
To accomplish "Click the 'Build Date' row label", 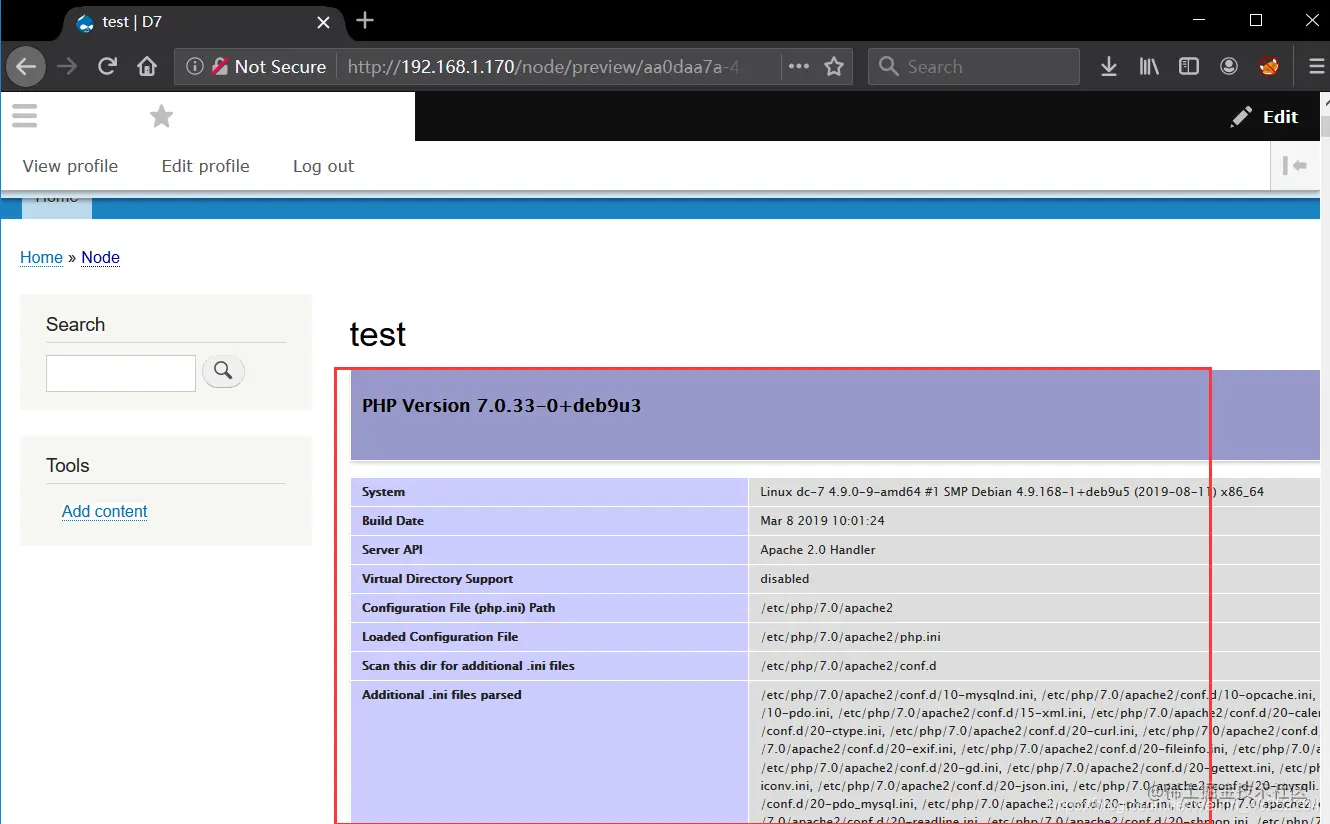I will 393,521.
